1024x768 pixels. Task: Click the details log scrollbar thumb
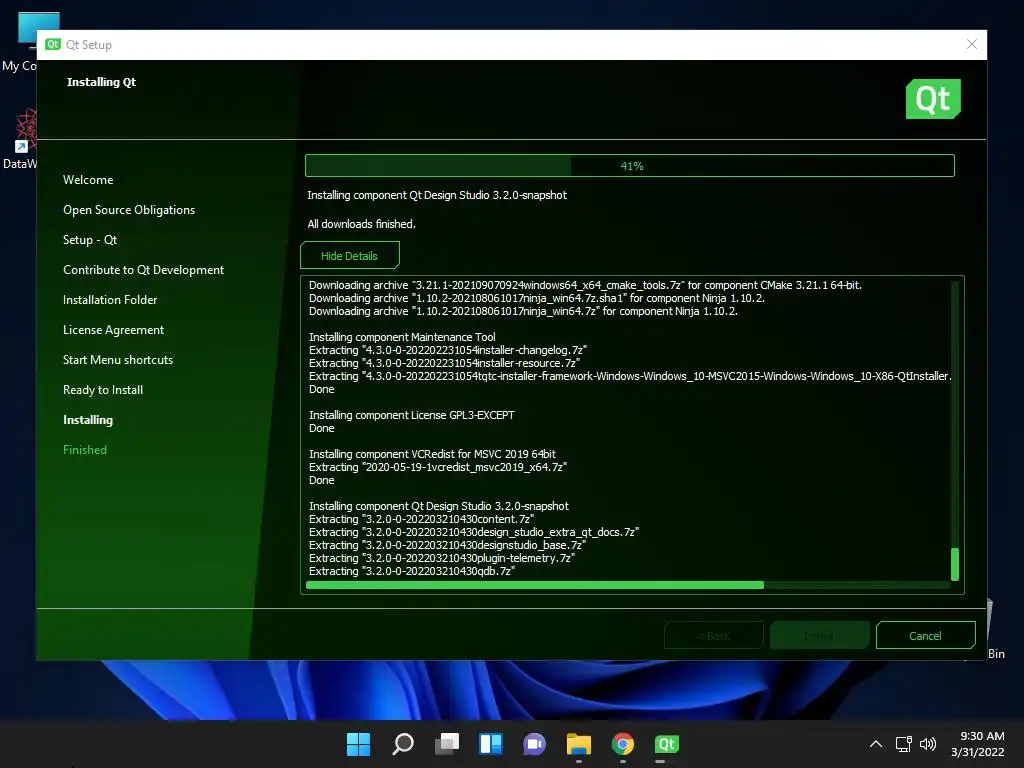955,564
